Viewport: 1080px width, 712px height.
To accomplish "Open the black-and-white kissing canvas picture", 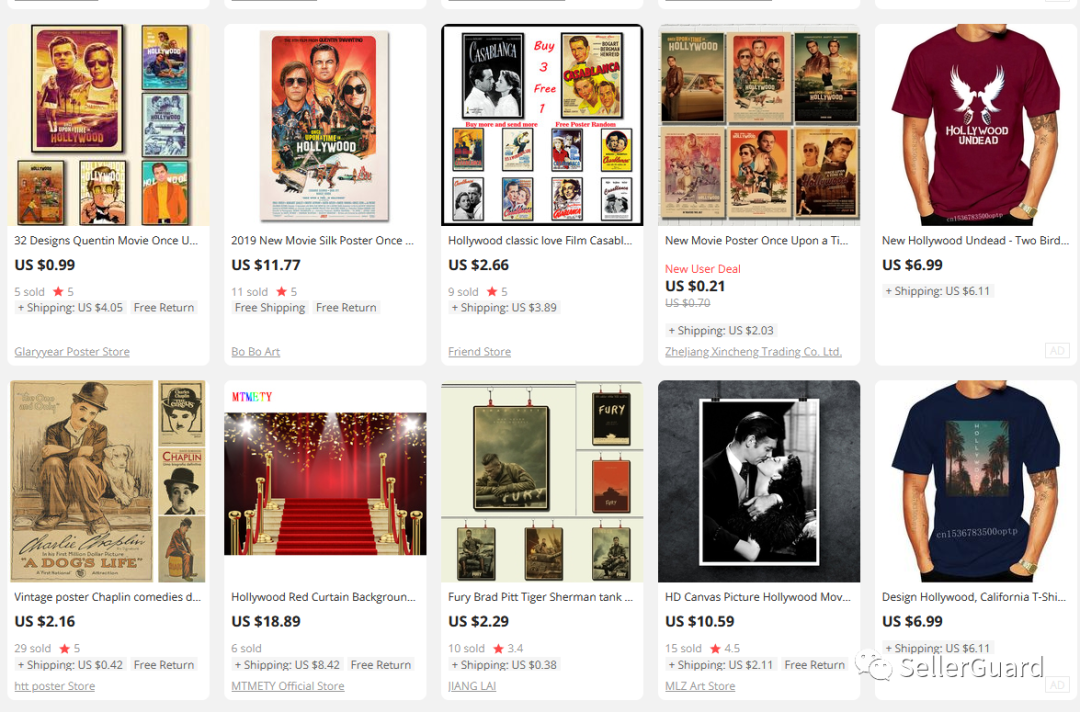I will pyautogui.click(x=759, y=481).
